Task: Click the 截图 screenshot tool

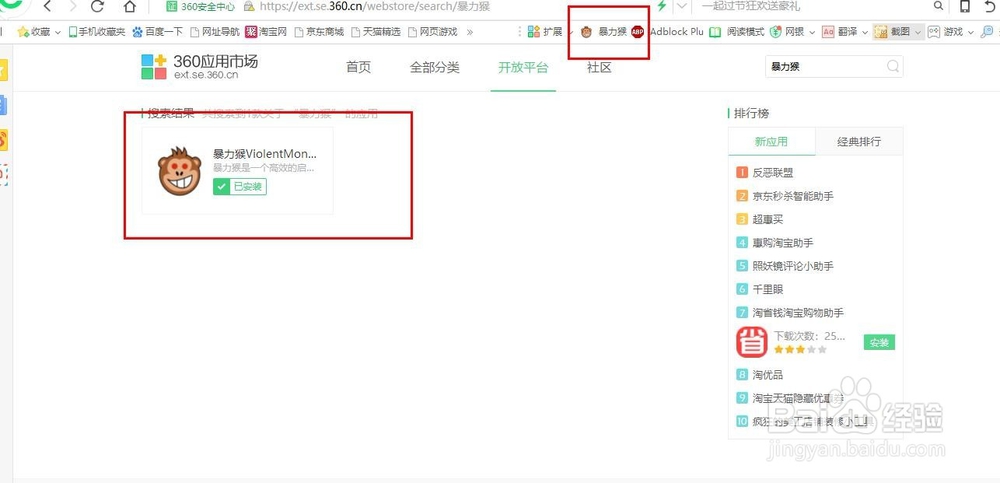Action: coord(892,32)
